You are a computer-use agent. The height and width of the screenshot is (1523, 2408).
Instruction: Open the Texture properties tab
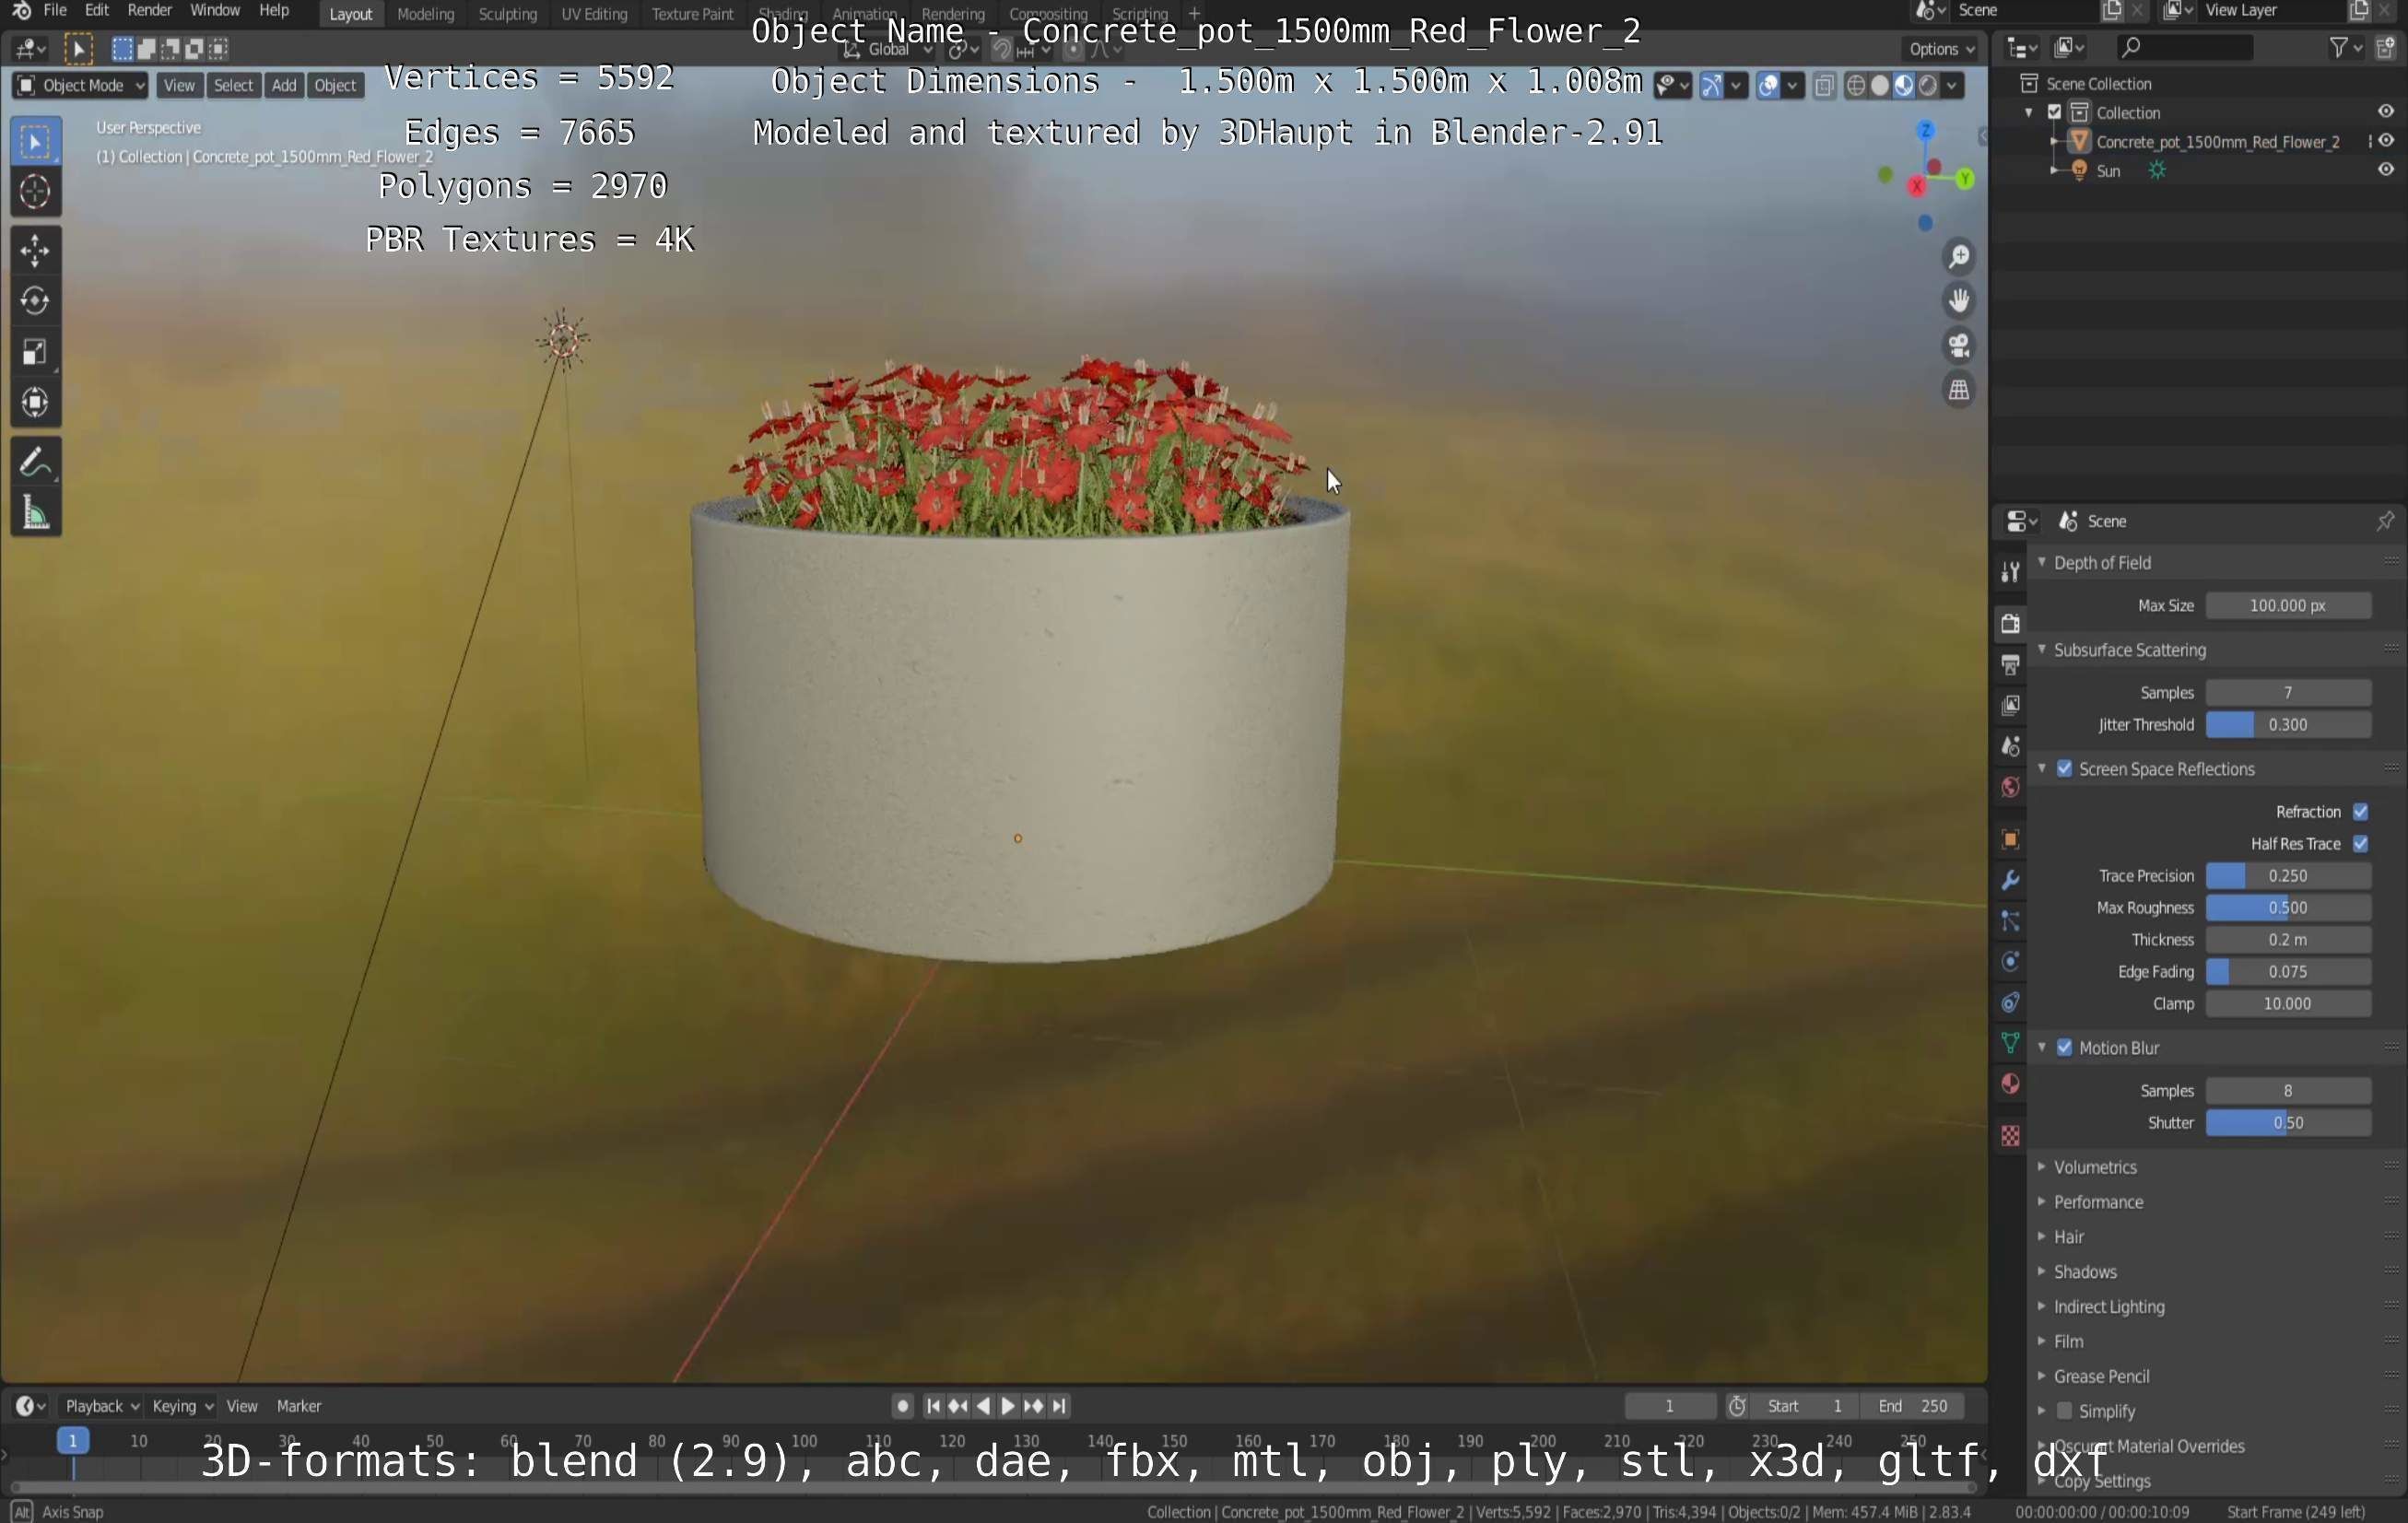coord(2009,1136)
